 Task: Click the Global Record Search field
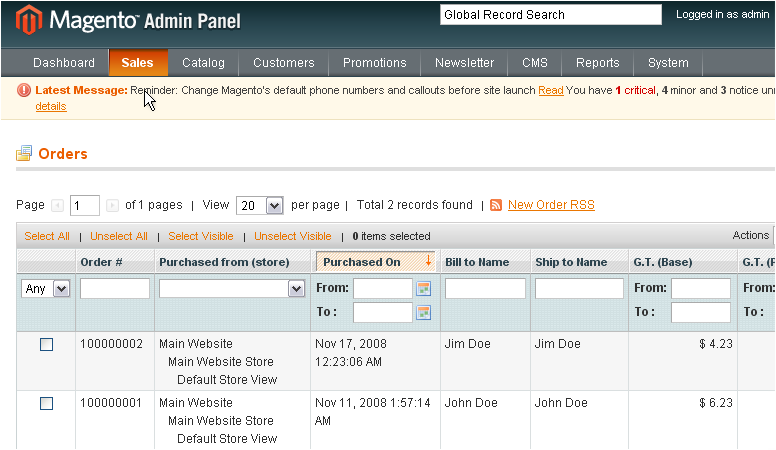click(x=550, y=15)
